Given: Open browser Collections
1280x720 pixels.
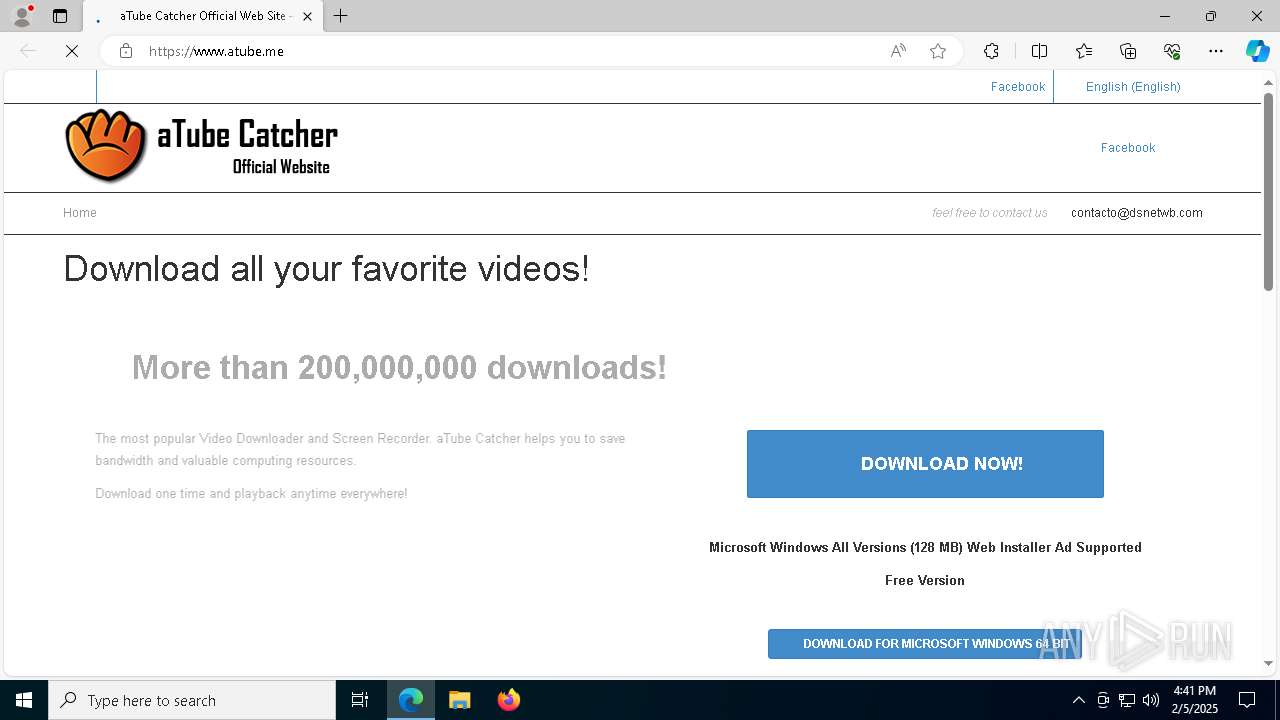Looking at the screenshot, I should (1128, 51).
